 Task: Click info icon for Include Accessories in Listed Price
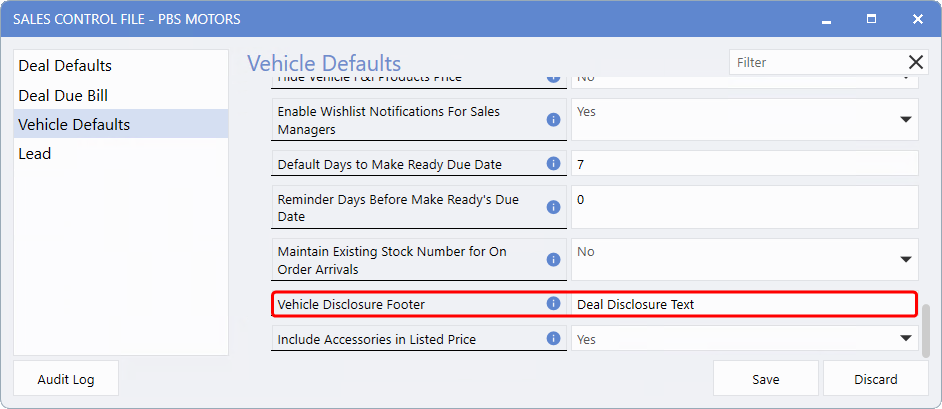coord(553,339)
